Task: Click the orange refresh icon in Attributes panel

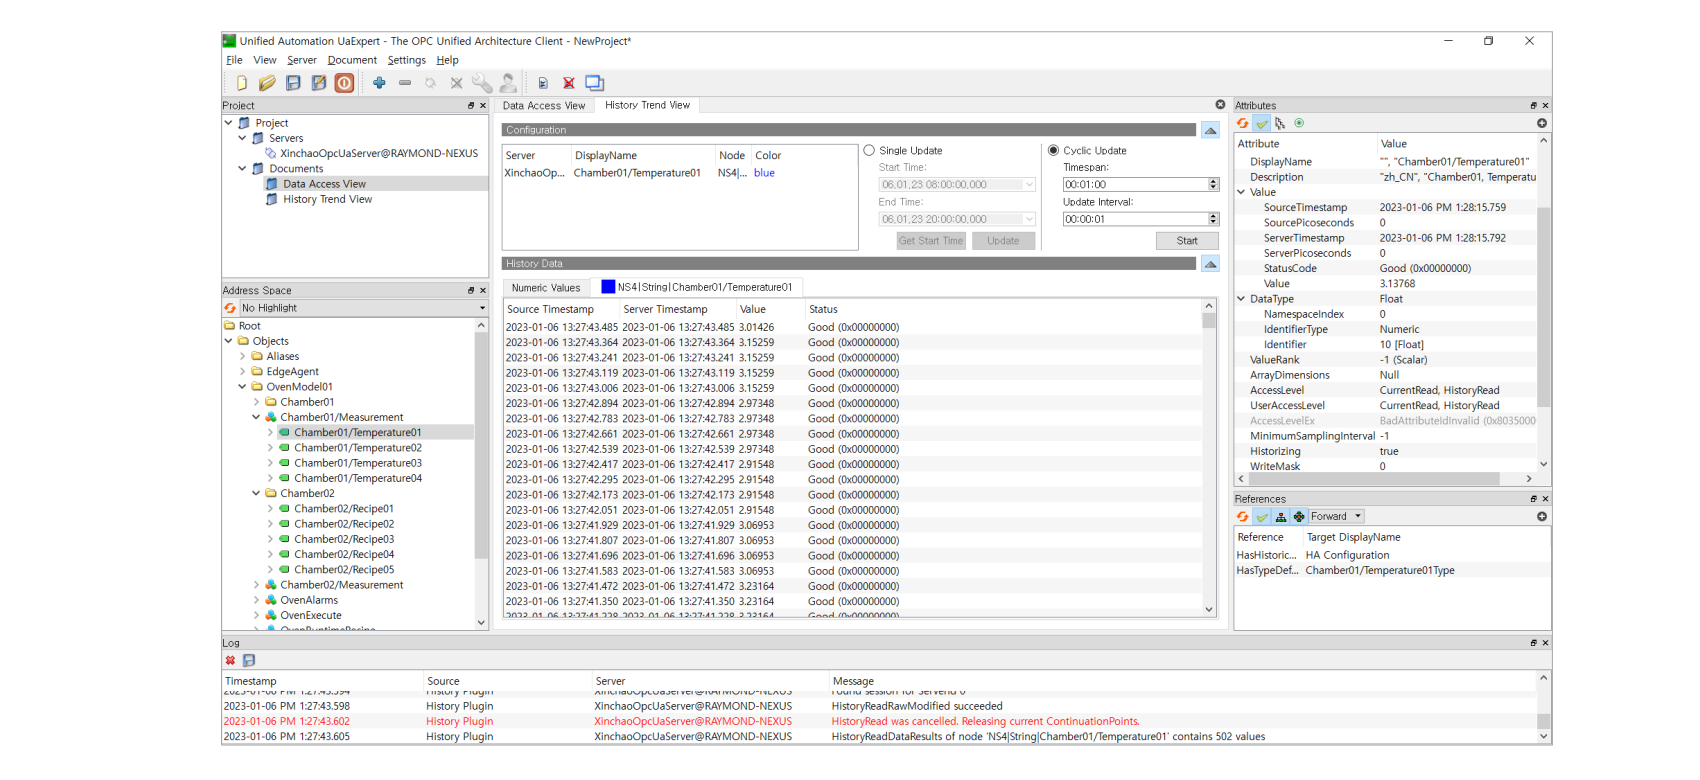Action: point(1243,123)
